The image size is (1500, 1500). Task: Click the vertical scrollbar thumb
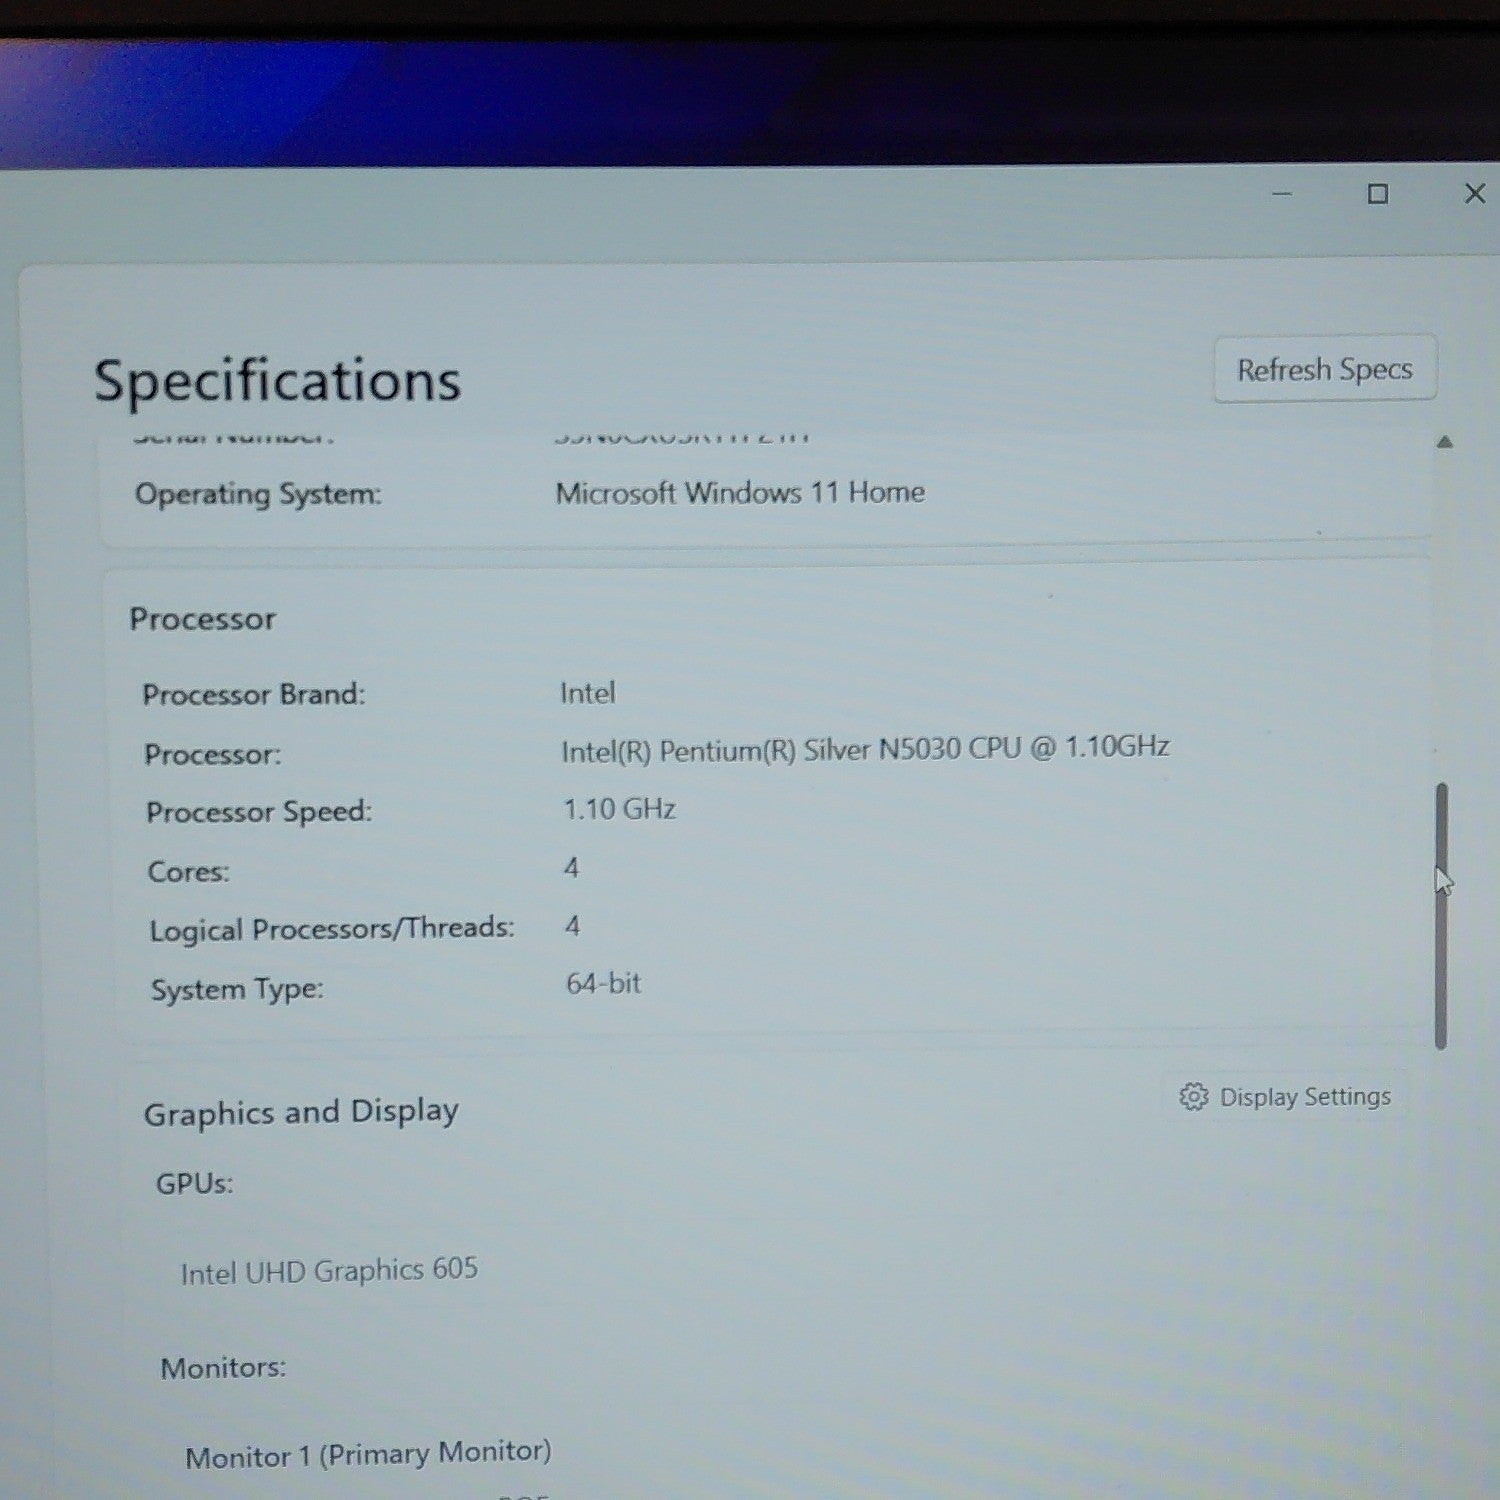click(1441, 916)
